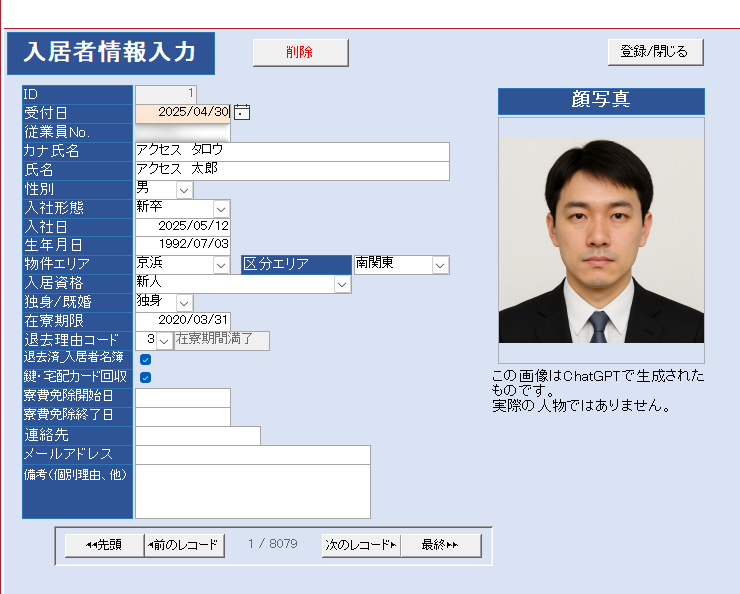Click the face photo thumbnail
This screenshot has width=740, height=594.
click(601, 240)
